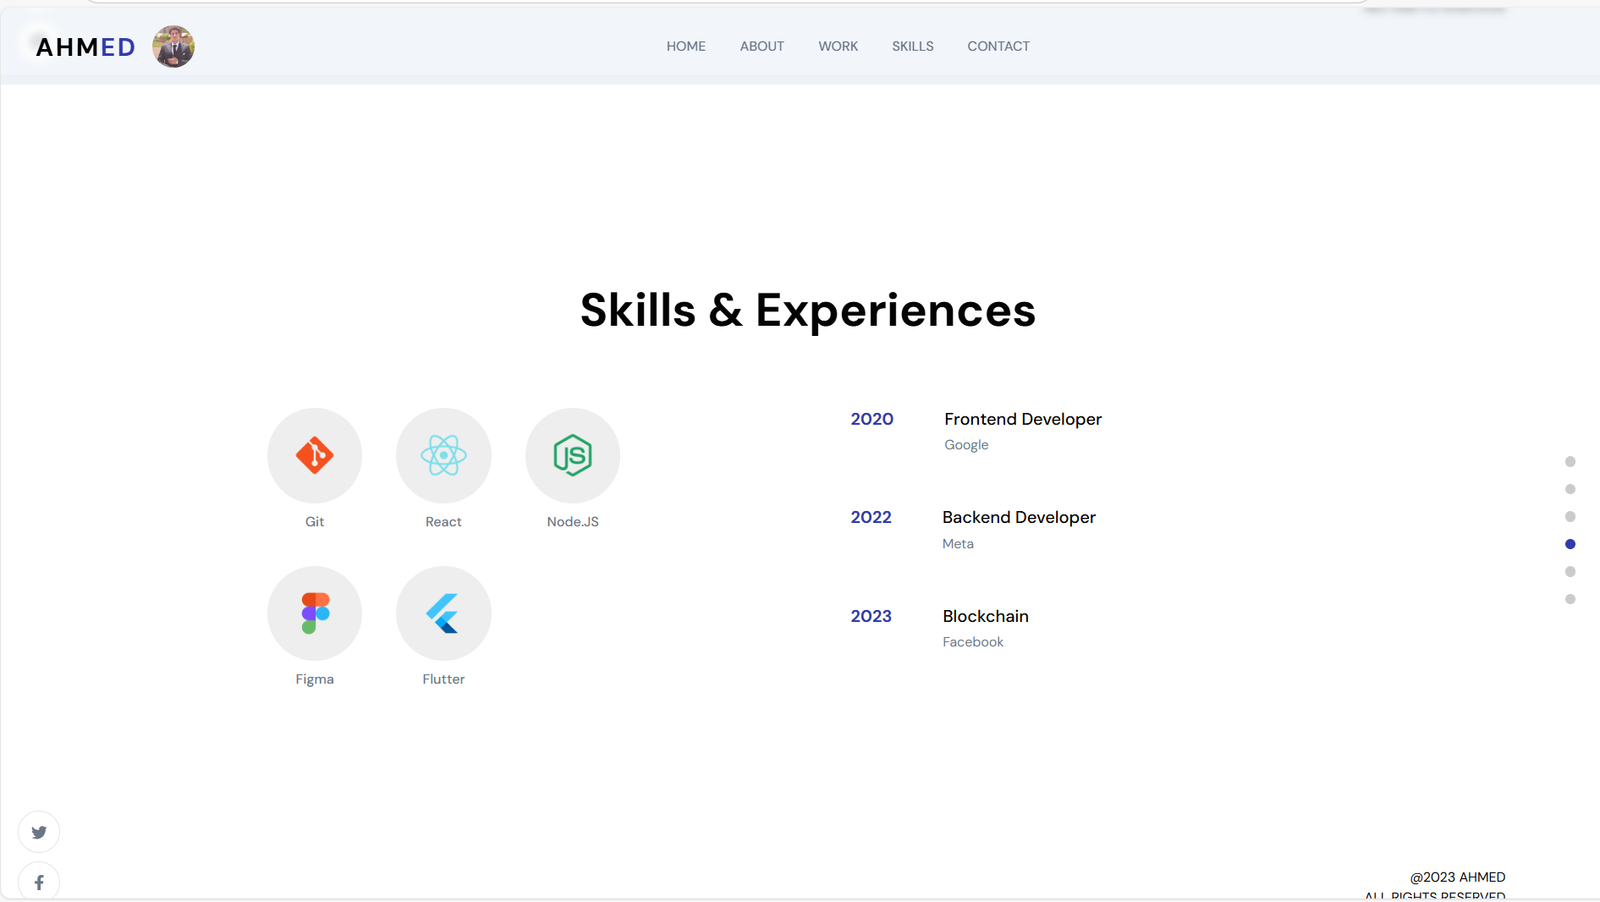Select the last pagination dot
Screen dimensions: 1600x902
point(1570,599)
